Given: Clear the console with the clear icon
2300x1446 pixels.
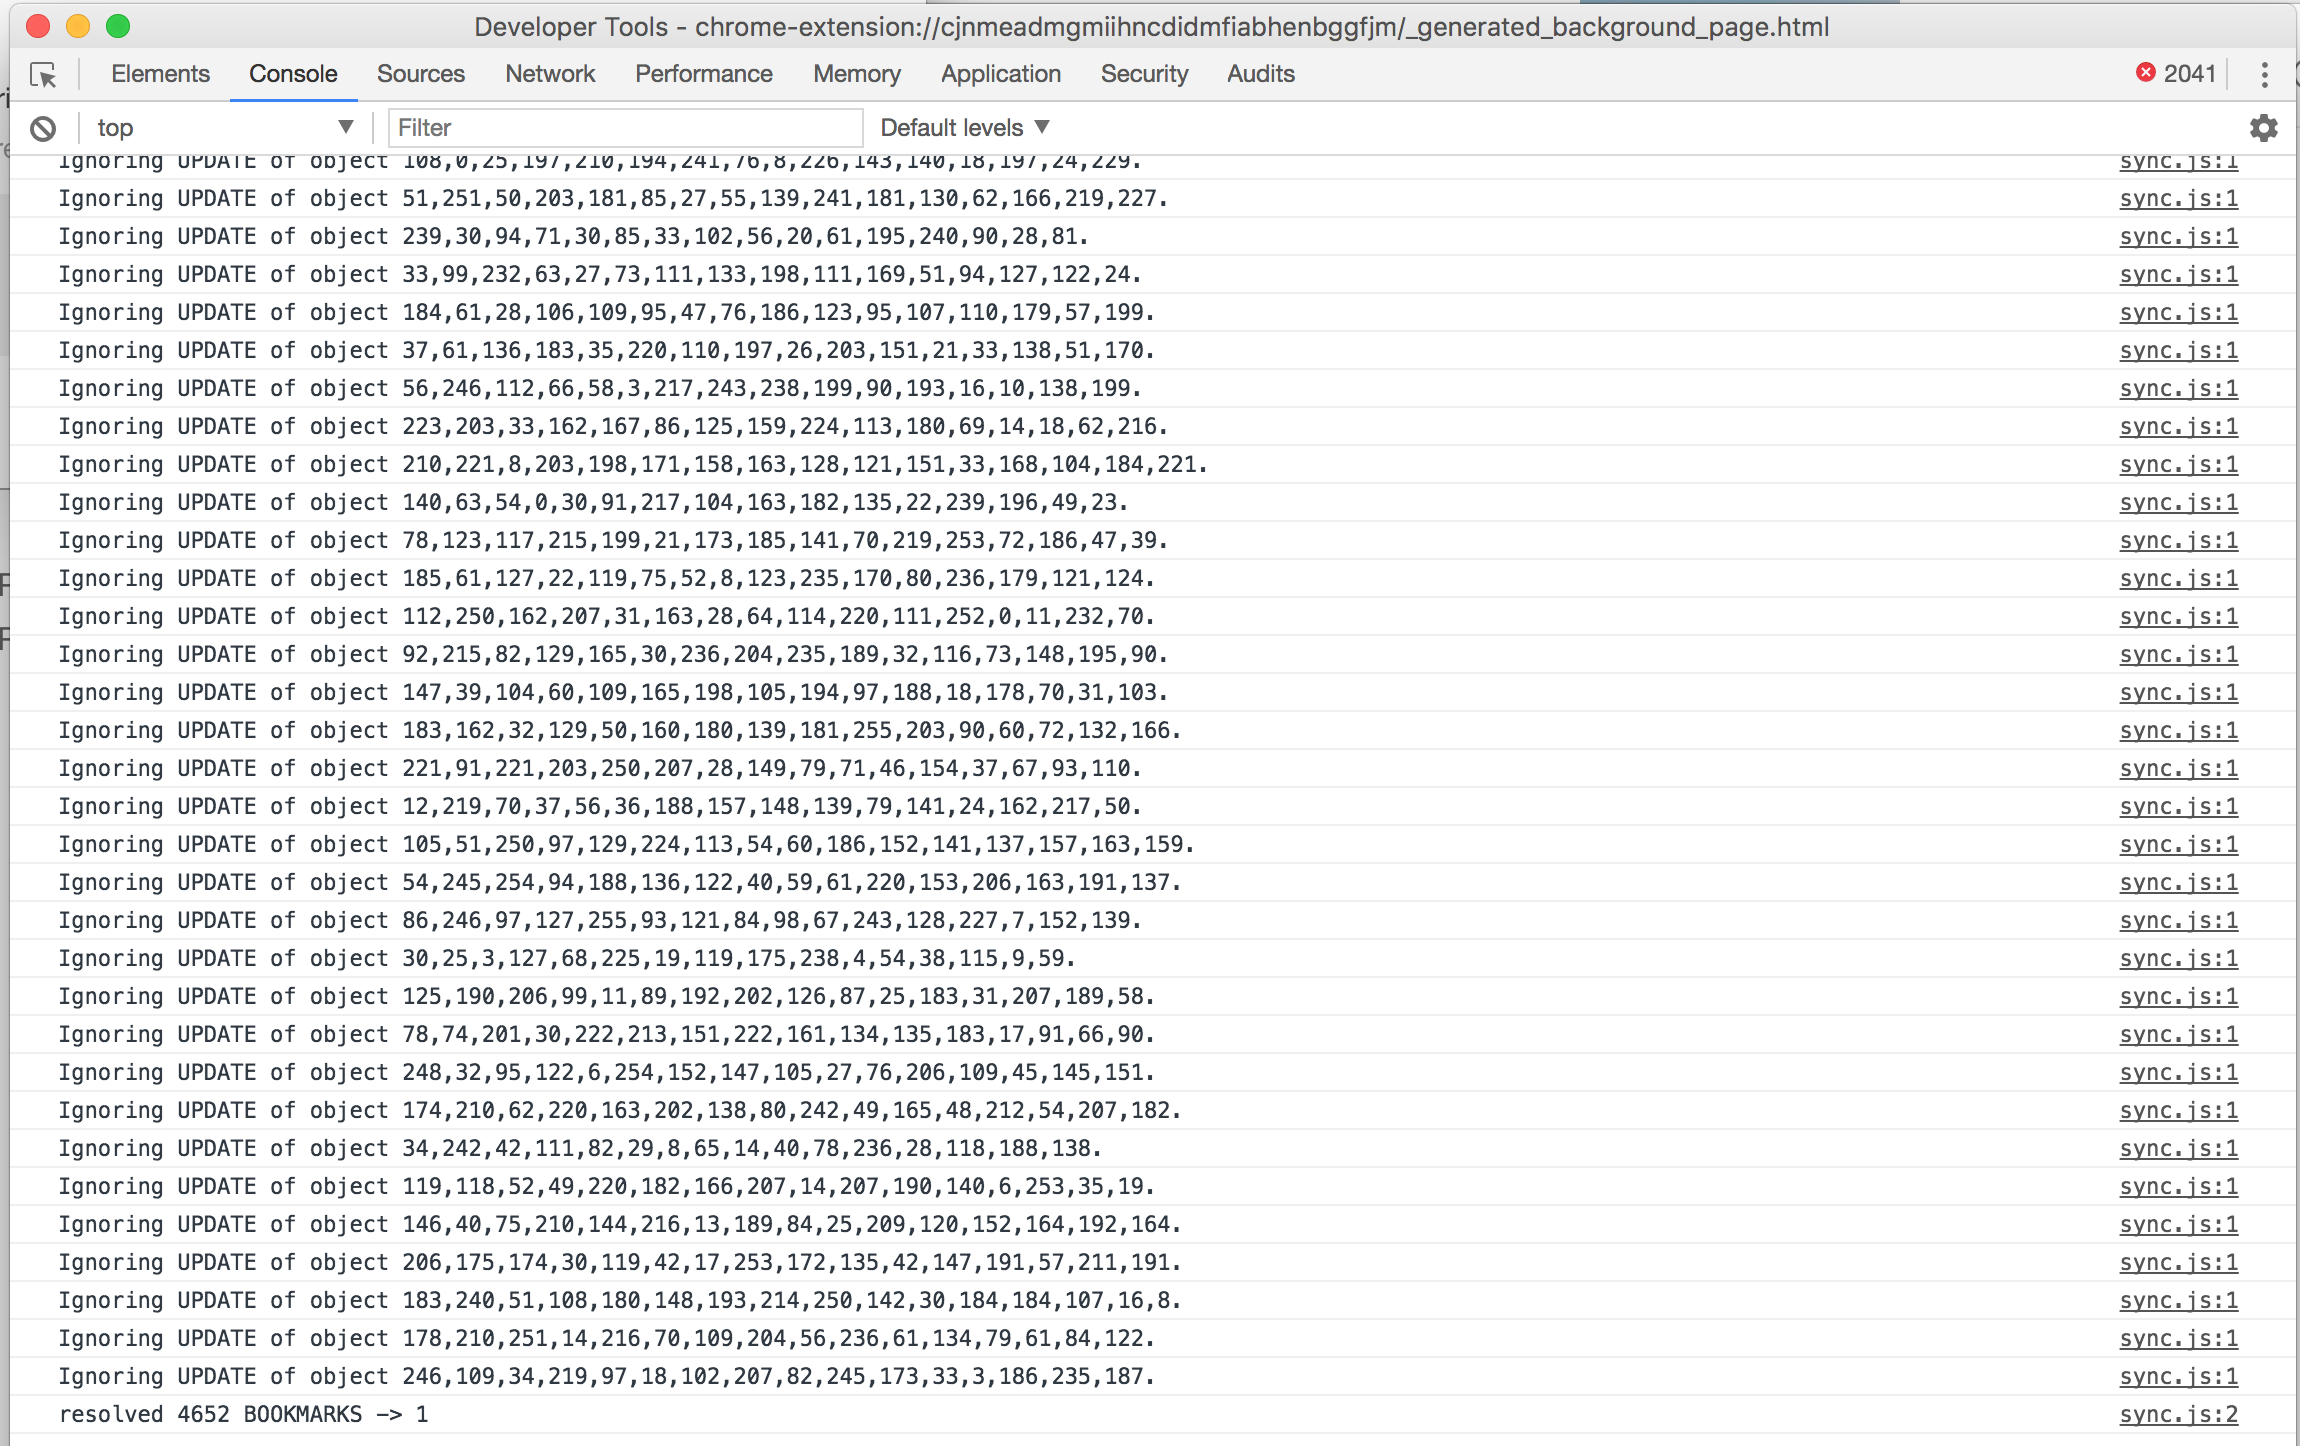Looking at the screenshot, I should [x=43, y=128].
